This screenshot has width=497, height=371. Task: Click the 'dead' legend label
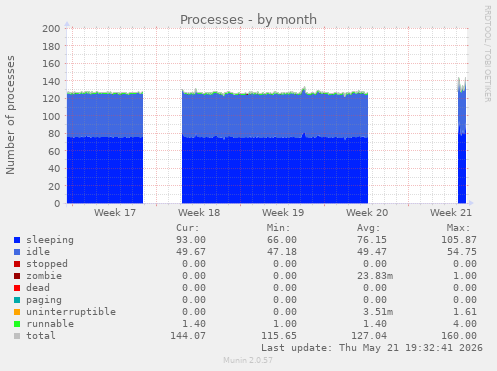pyautogui.click(x=38, y=288)
